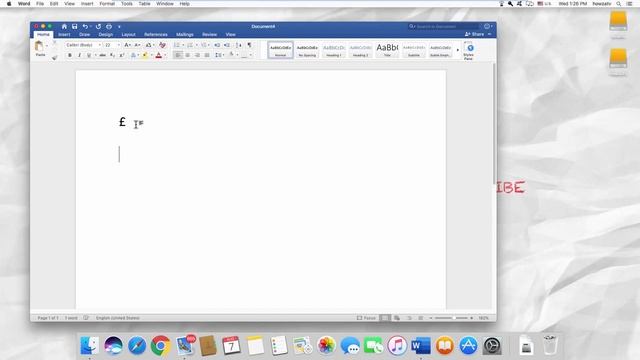Open Shading paint bucket
The image size is (640, 360).
pyautogui.click(x=231, y=55)
